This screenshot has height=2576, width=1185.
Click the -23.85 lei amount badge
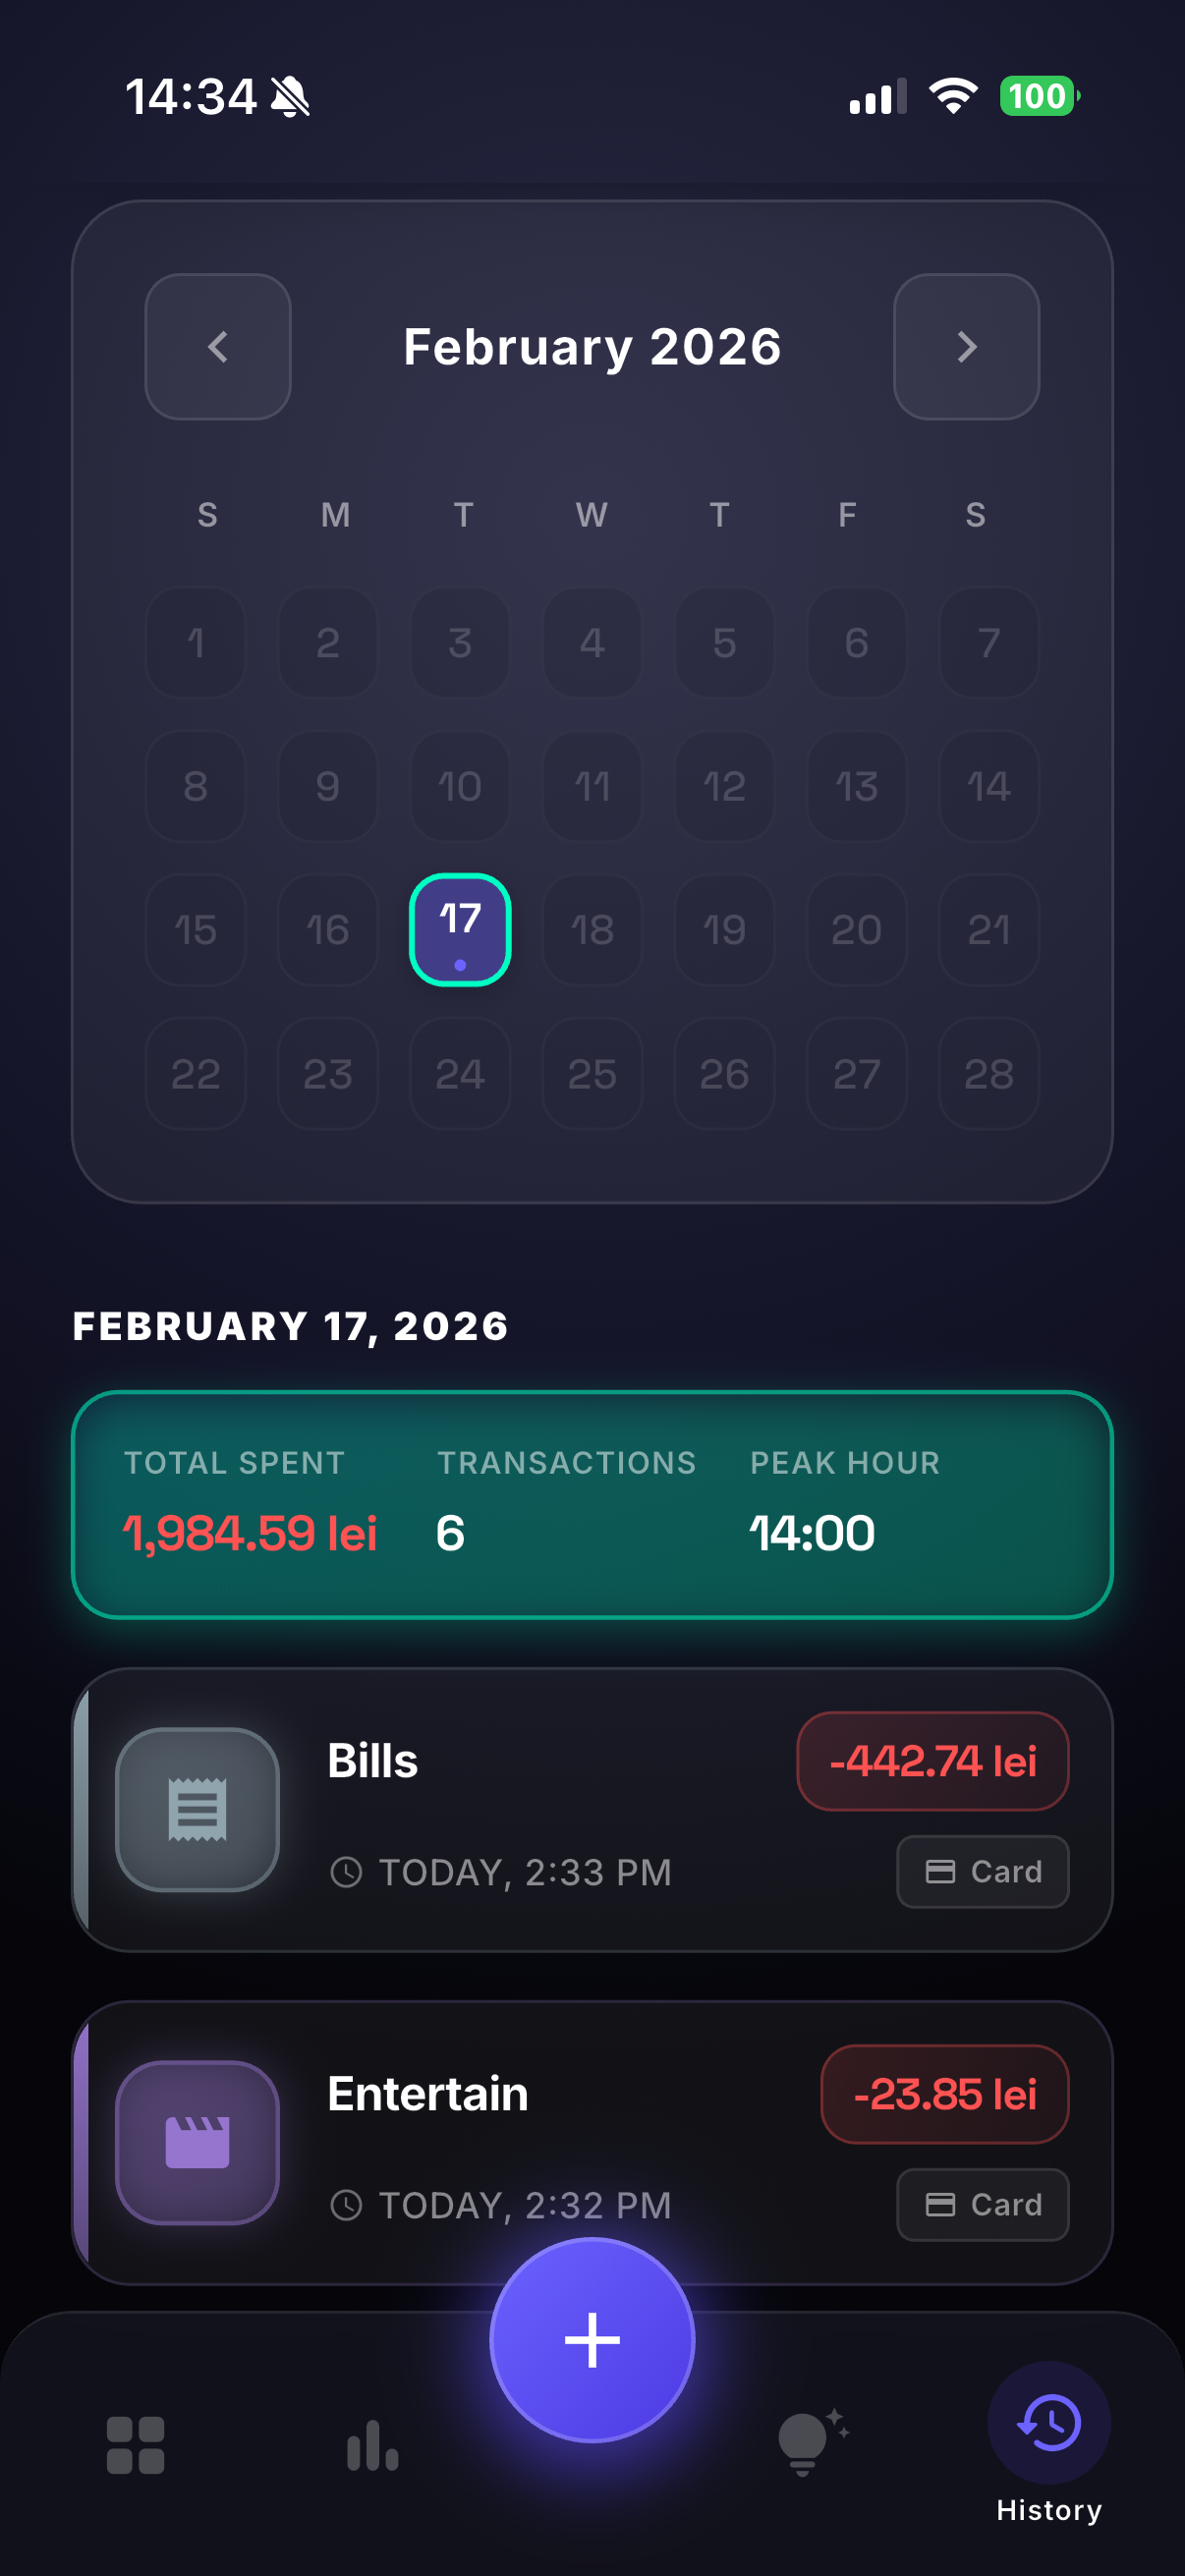coord(944,2094)
